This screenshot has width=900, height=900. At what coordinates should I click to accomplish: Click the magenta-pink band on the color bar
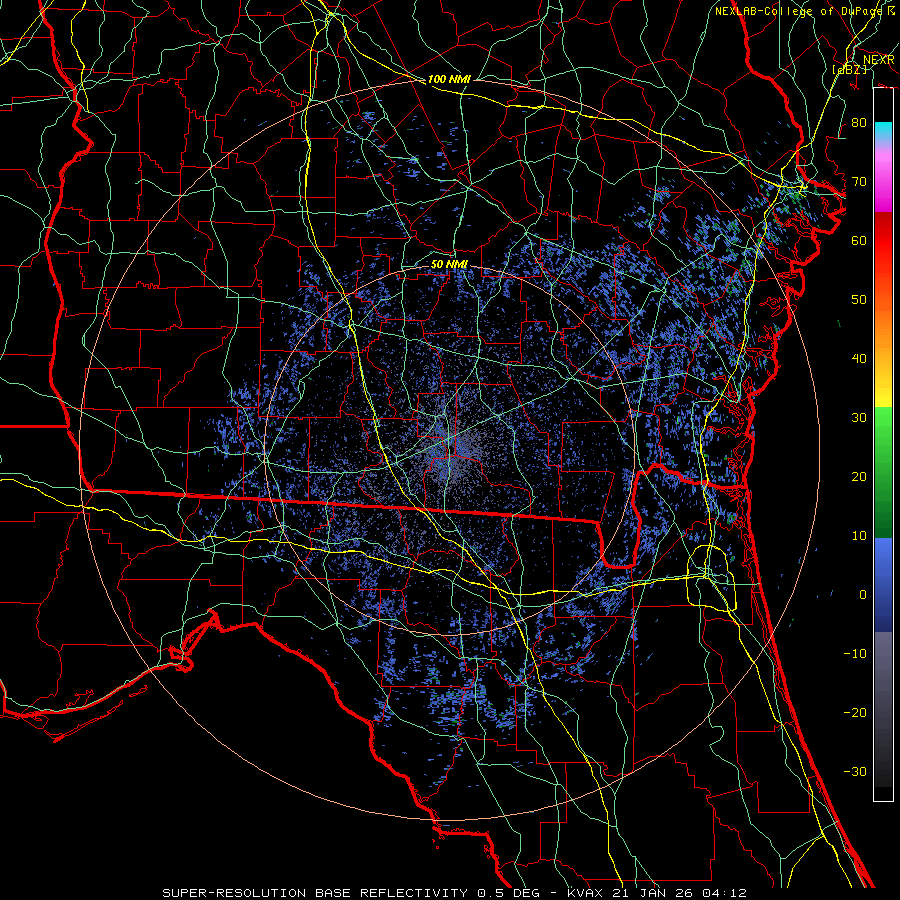pos(883,184)
